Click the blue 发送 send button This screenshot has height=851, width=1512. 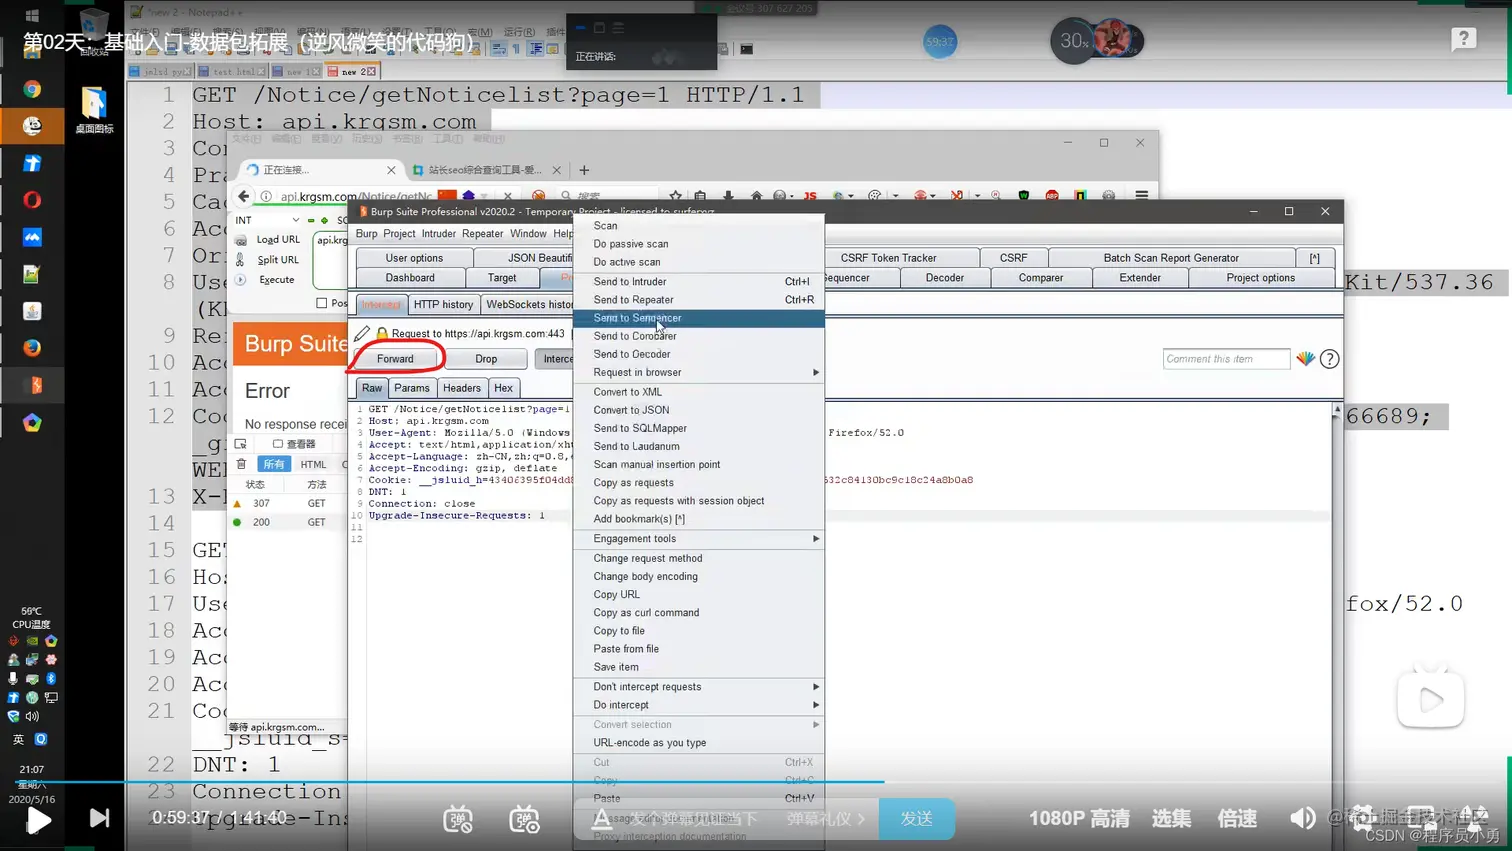coord(916,819)
